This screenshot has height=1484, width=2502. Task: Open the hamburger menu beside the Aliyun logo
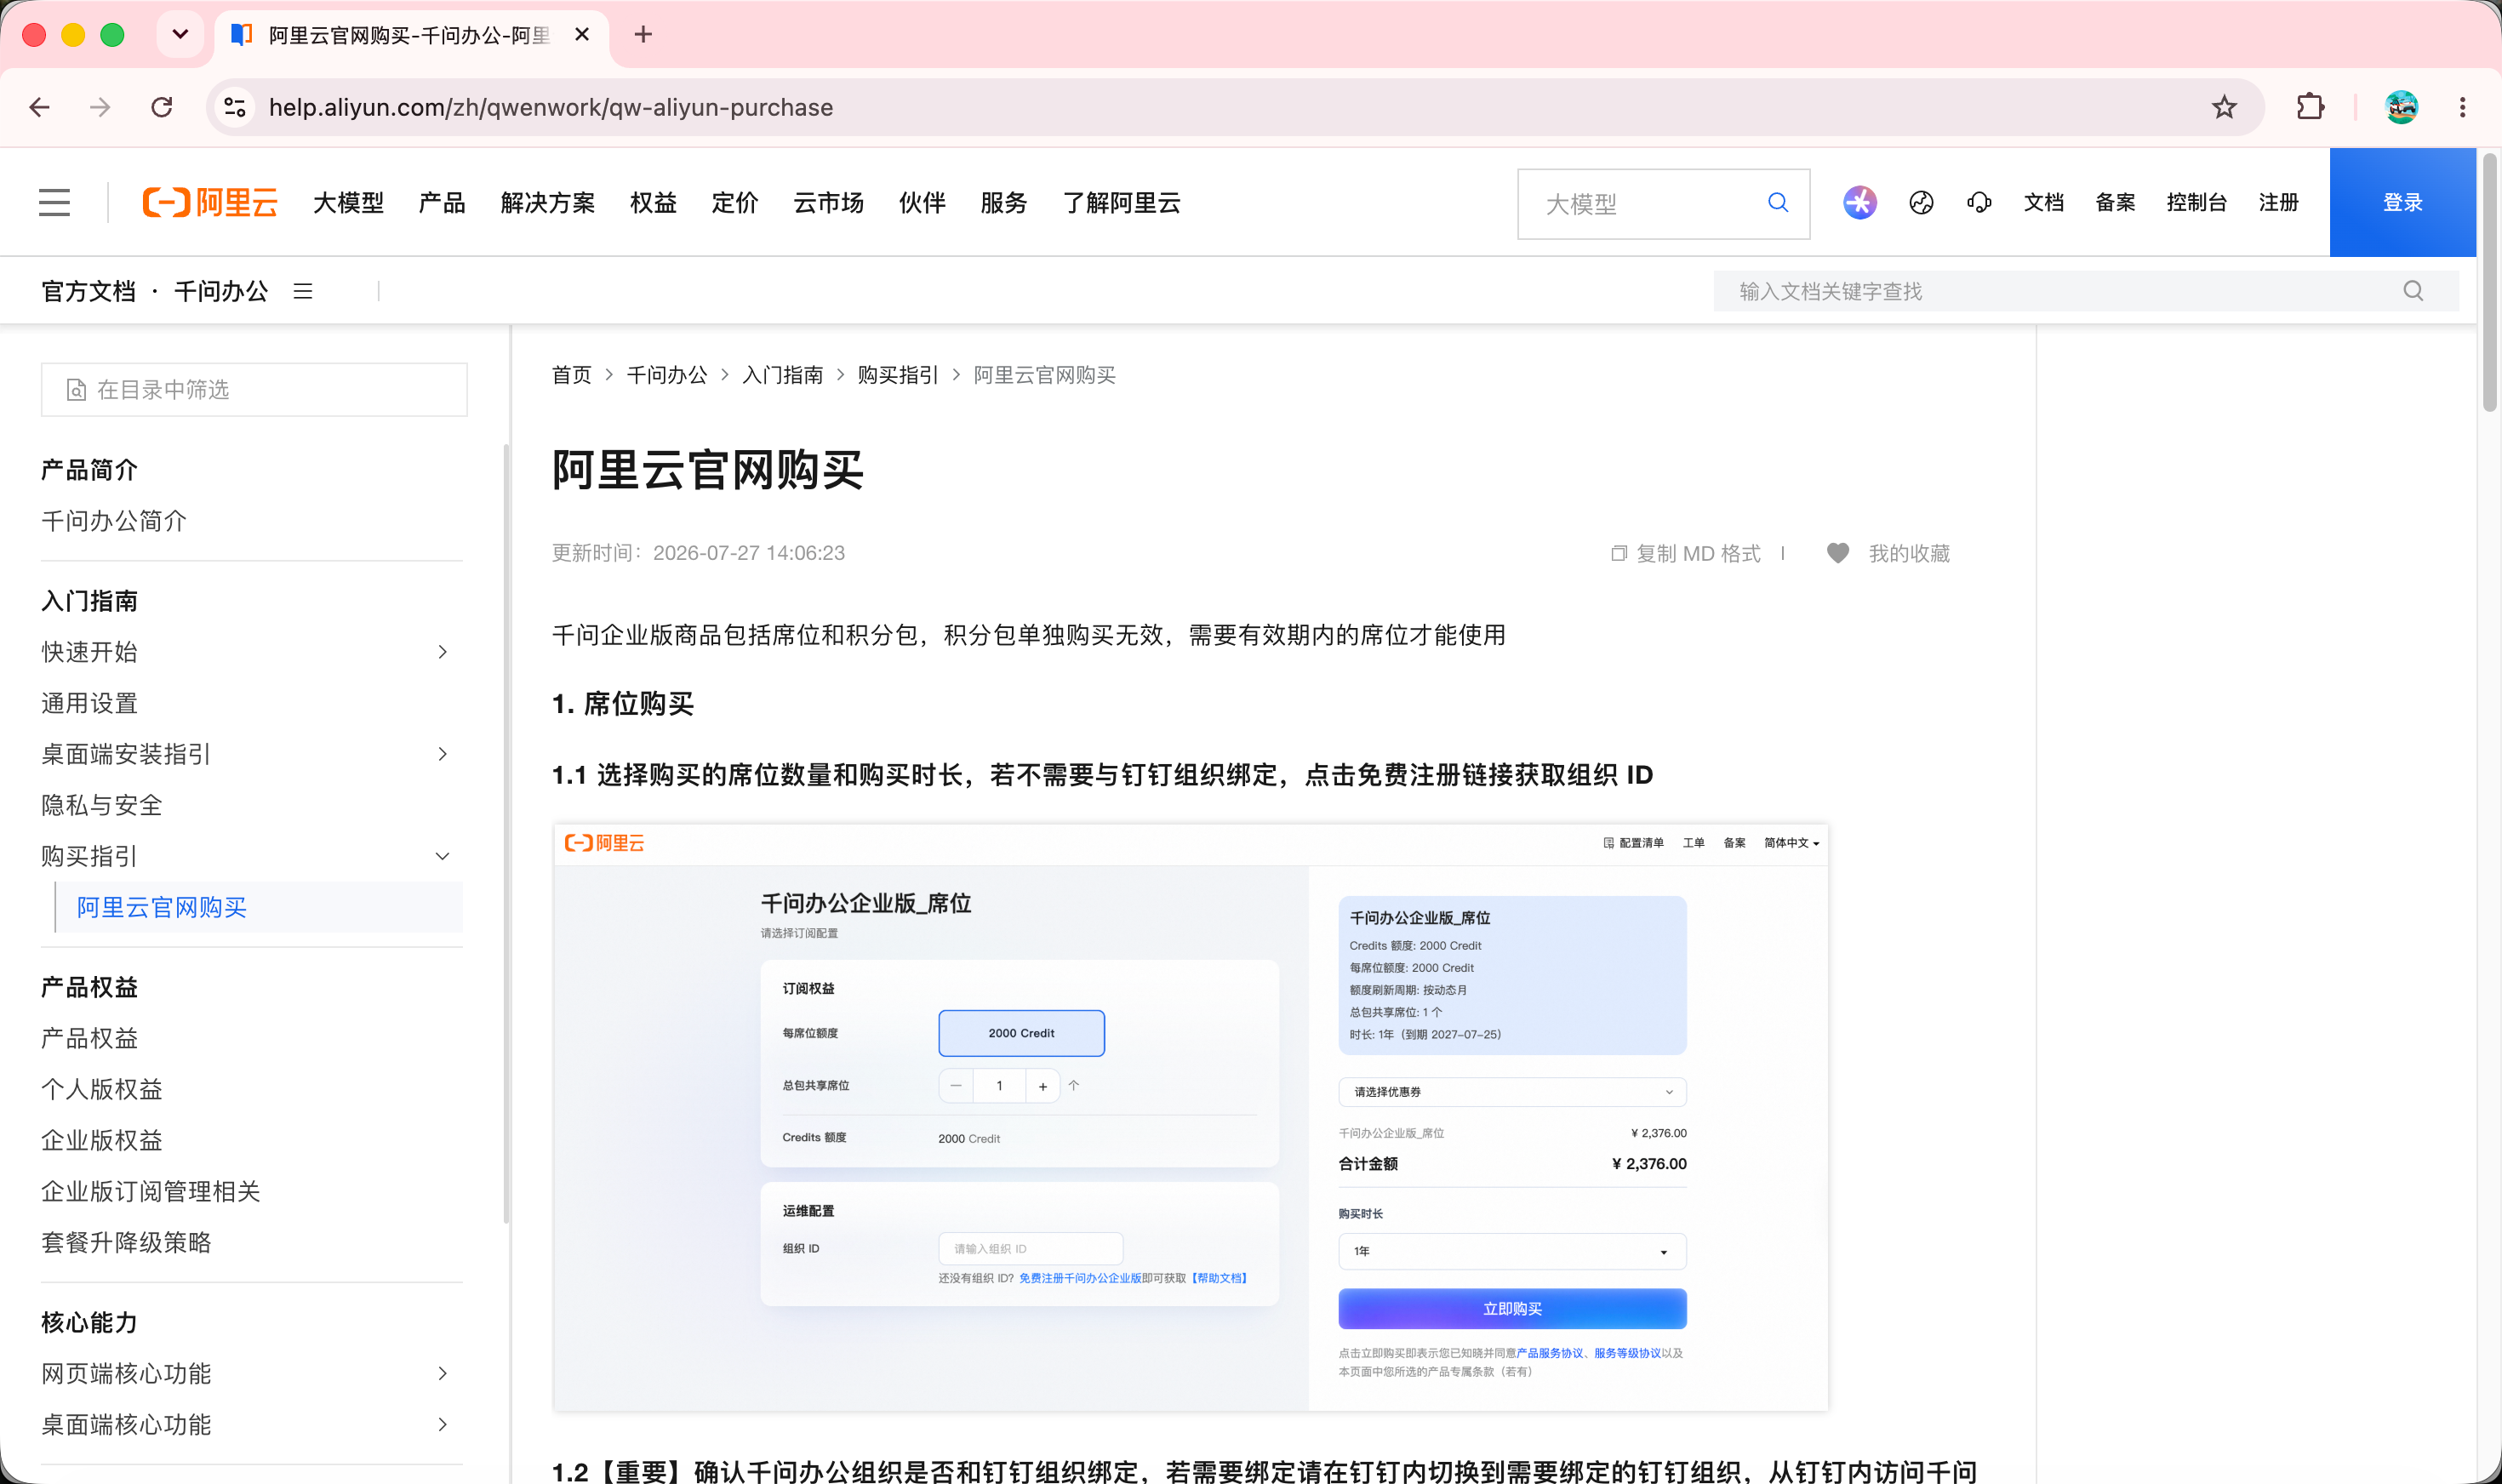point(55,203)
